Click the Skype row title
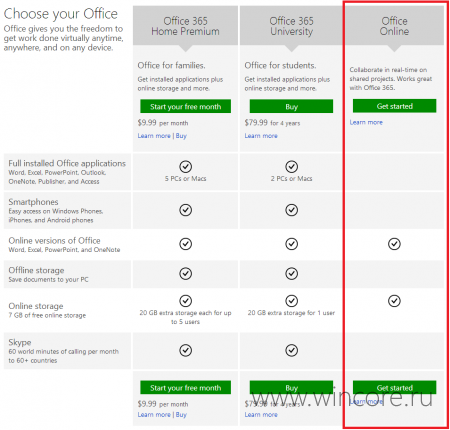The height and width of the screenshot is (430, 450). pos(20,343)
